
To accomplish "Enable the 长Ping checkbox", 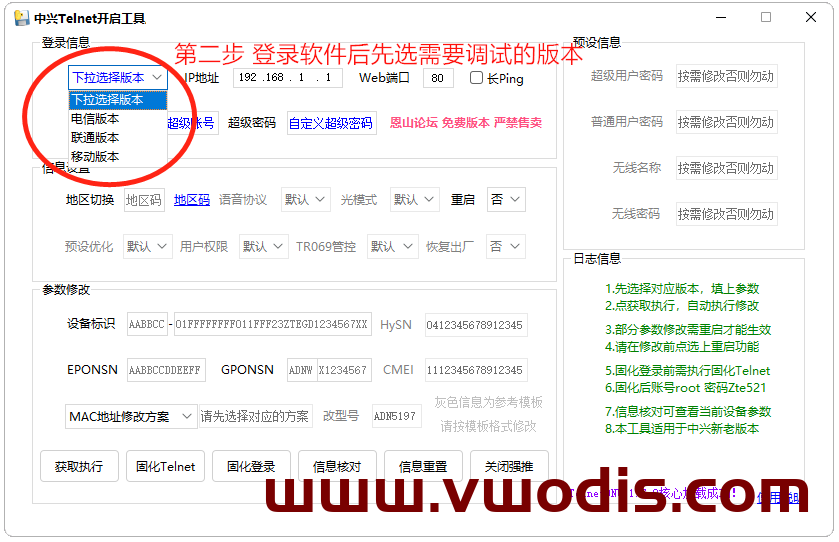I will (476, 78).
